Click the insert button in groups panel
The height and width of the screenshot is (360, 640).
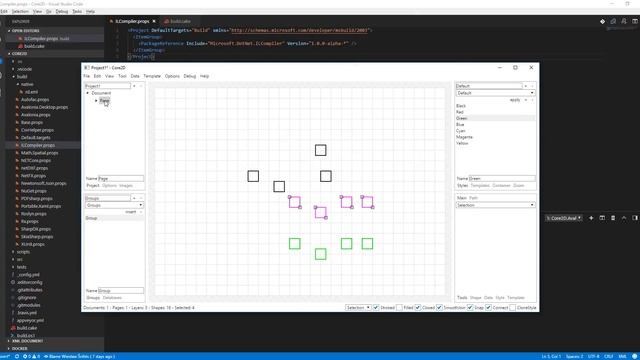(131, 212)
